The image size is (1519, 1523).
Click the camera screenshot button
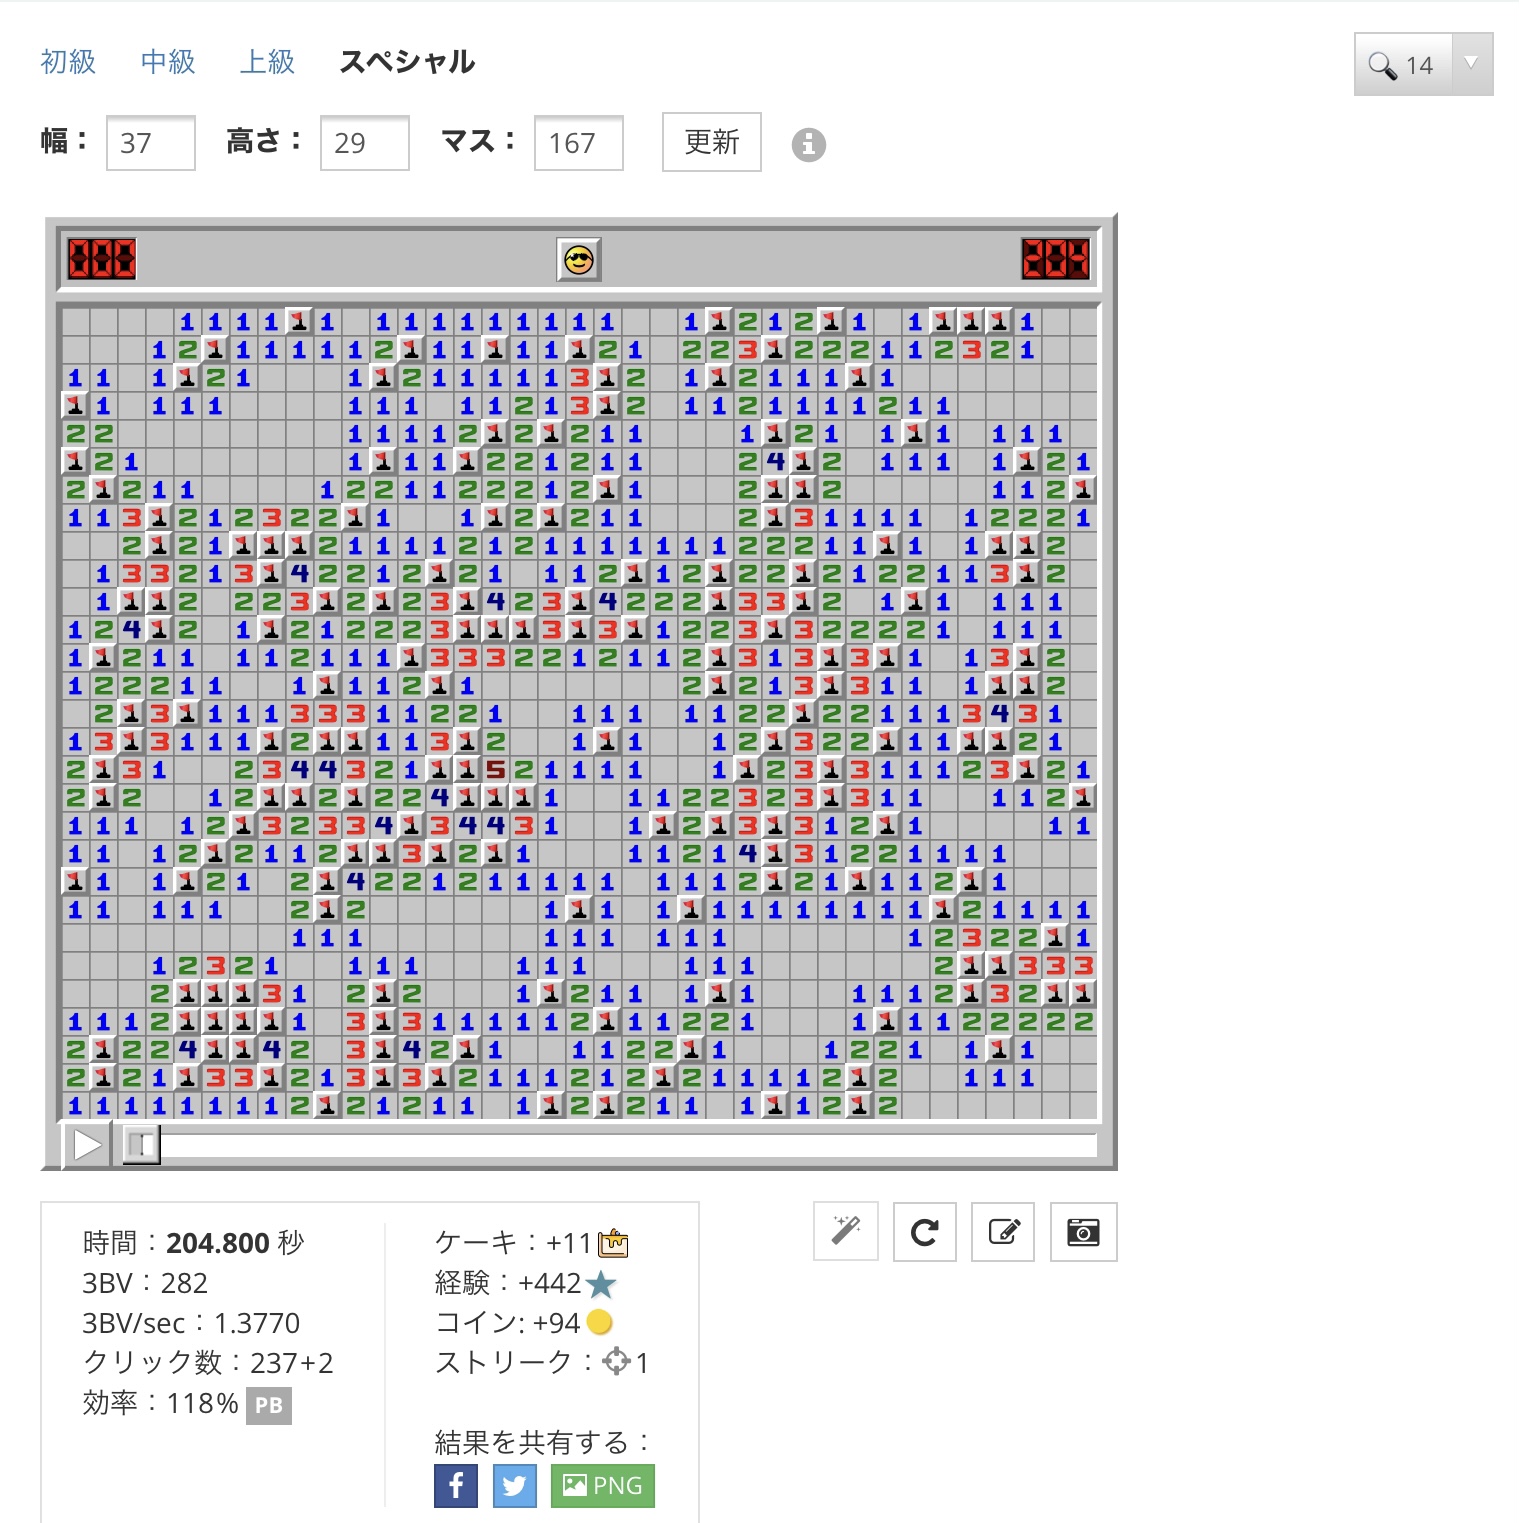[x=1083, y=1231]
